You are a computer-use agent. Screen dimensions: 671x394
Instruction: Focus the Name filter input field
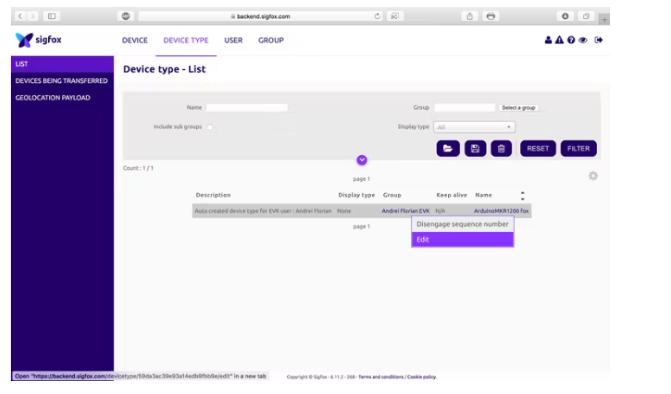point(247,108)
